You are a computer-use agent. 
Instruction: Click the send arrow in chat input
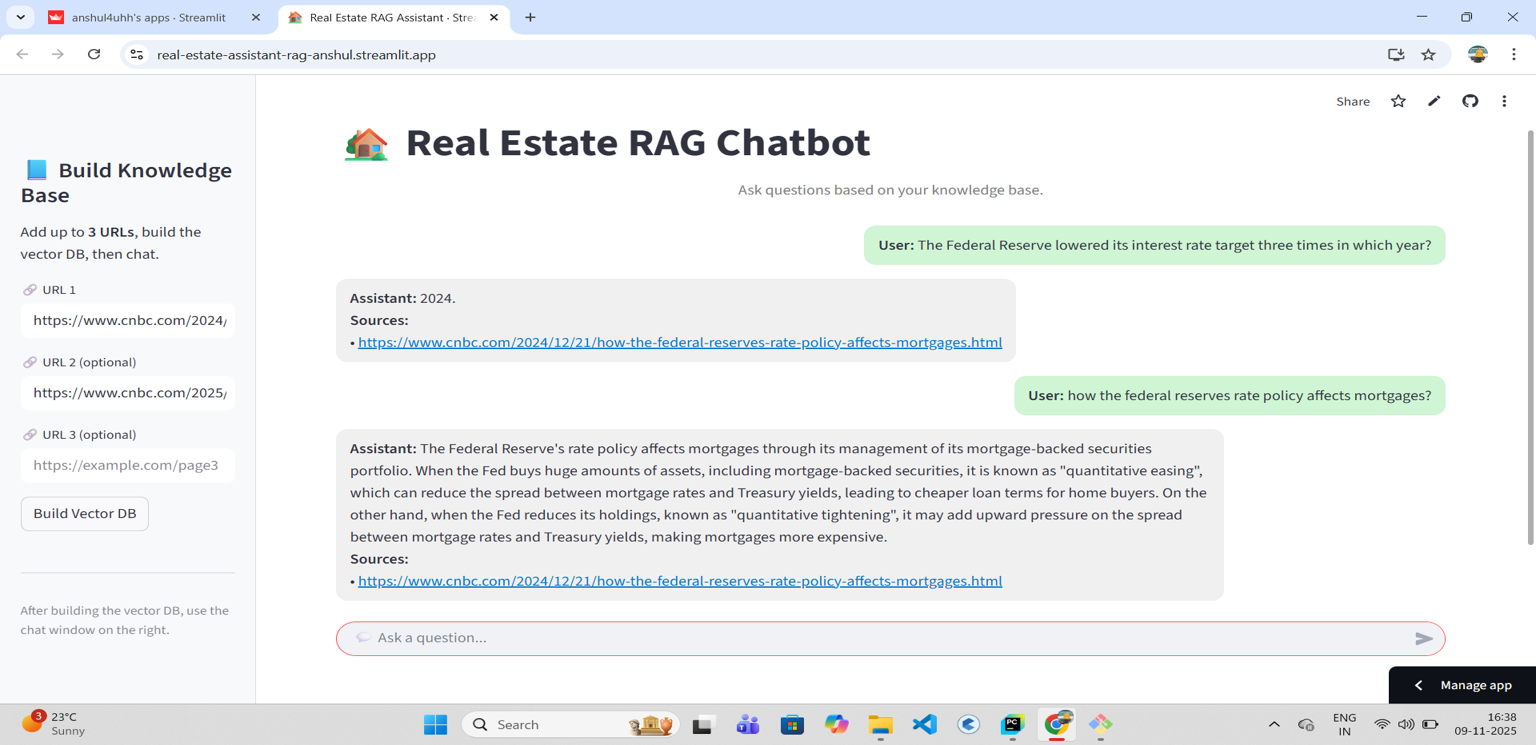click(x=1424, y=638)
